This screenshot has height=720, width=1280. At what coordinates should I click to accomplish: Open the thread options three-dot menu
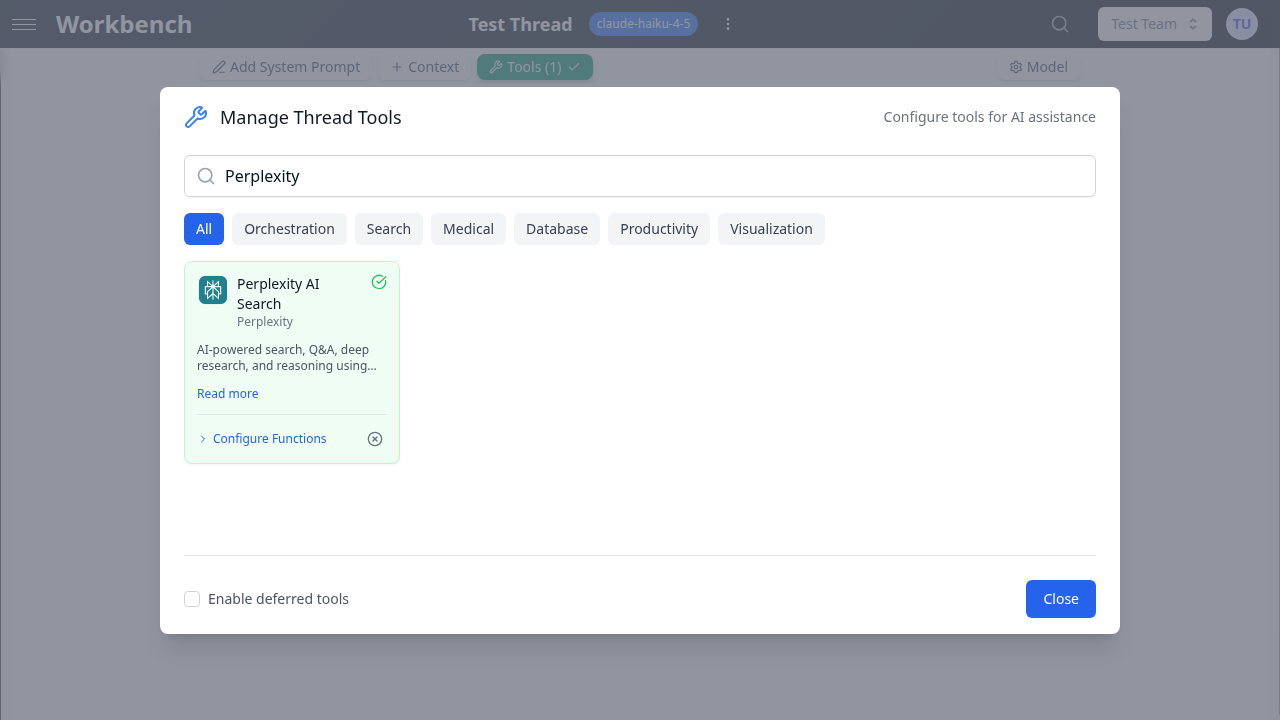point(728,23)
